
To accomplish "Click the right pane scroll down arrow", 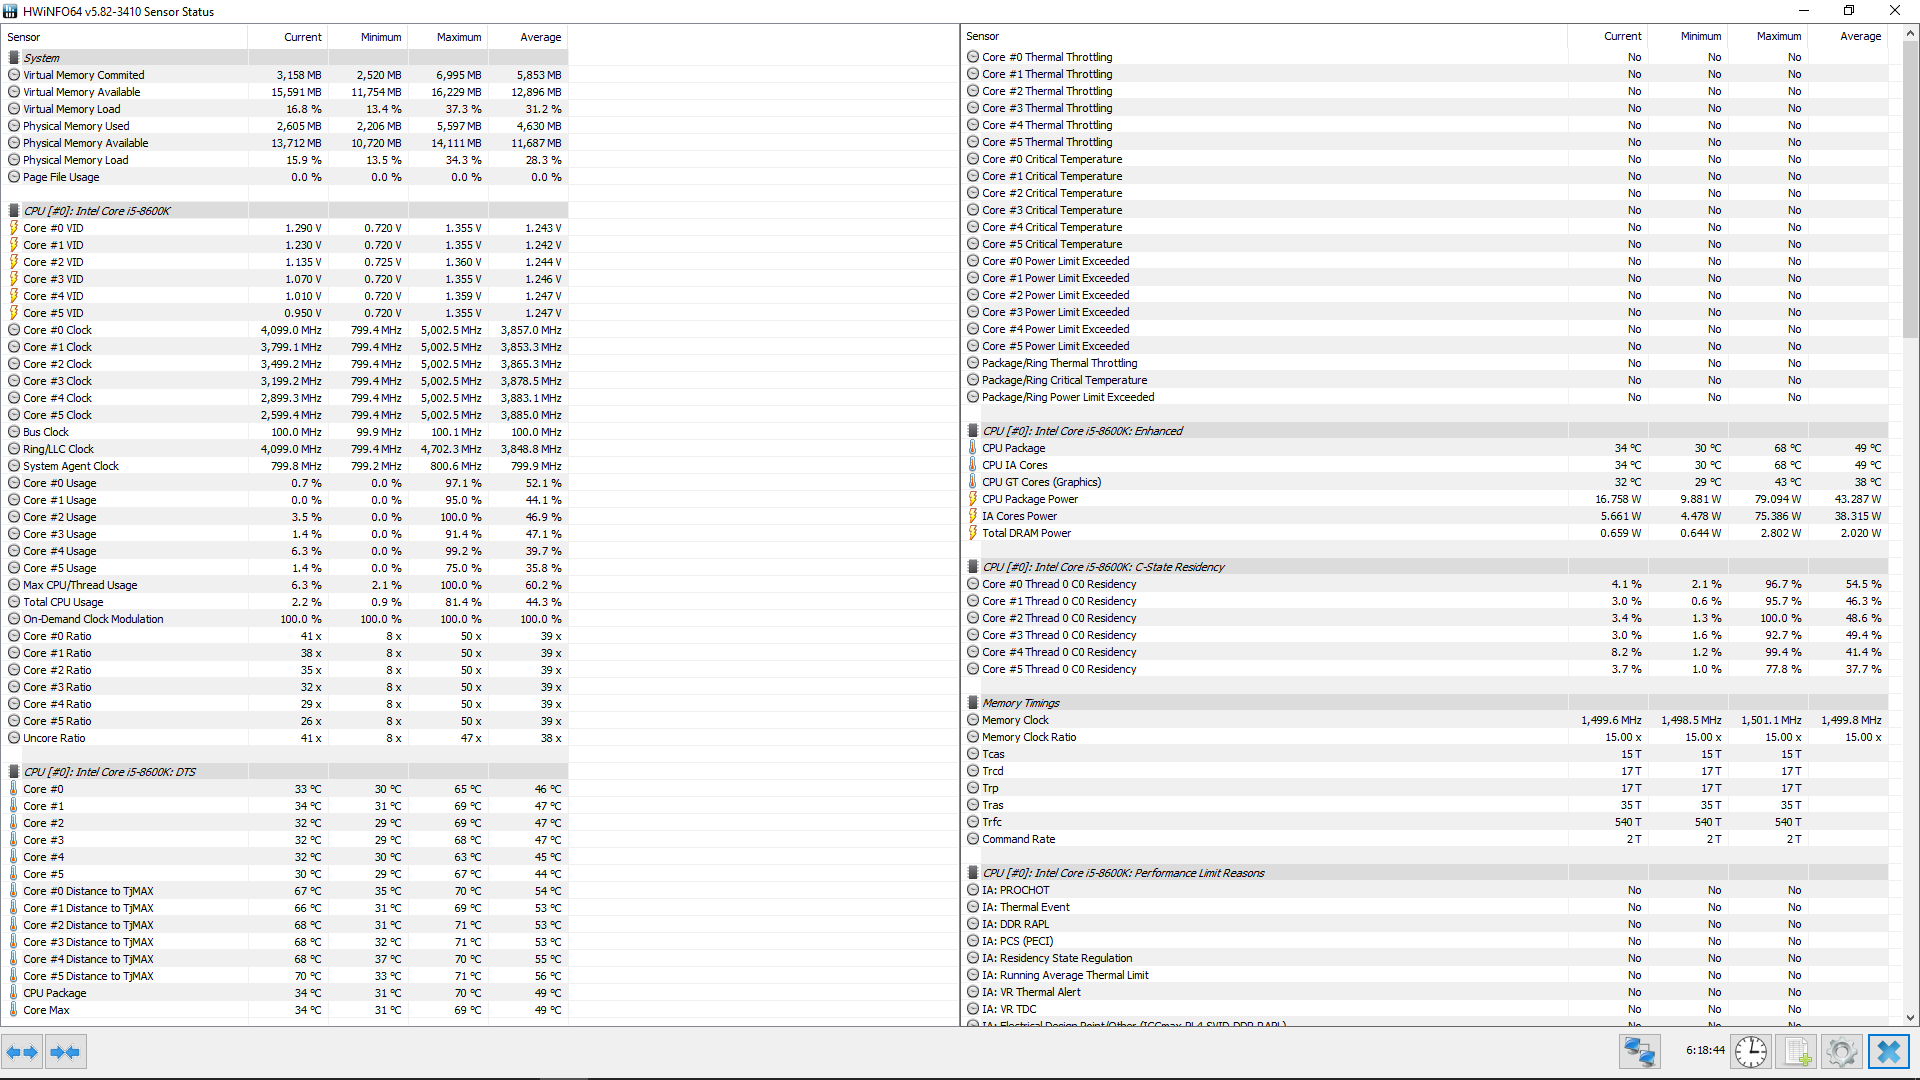I will pos(1910,1018).
